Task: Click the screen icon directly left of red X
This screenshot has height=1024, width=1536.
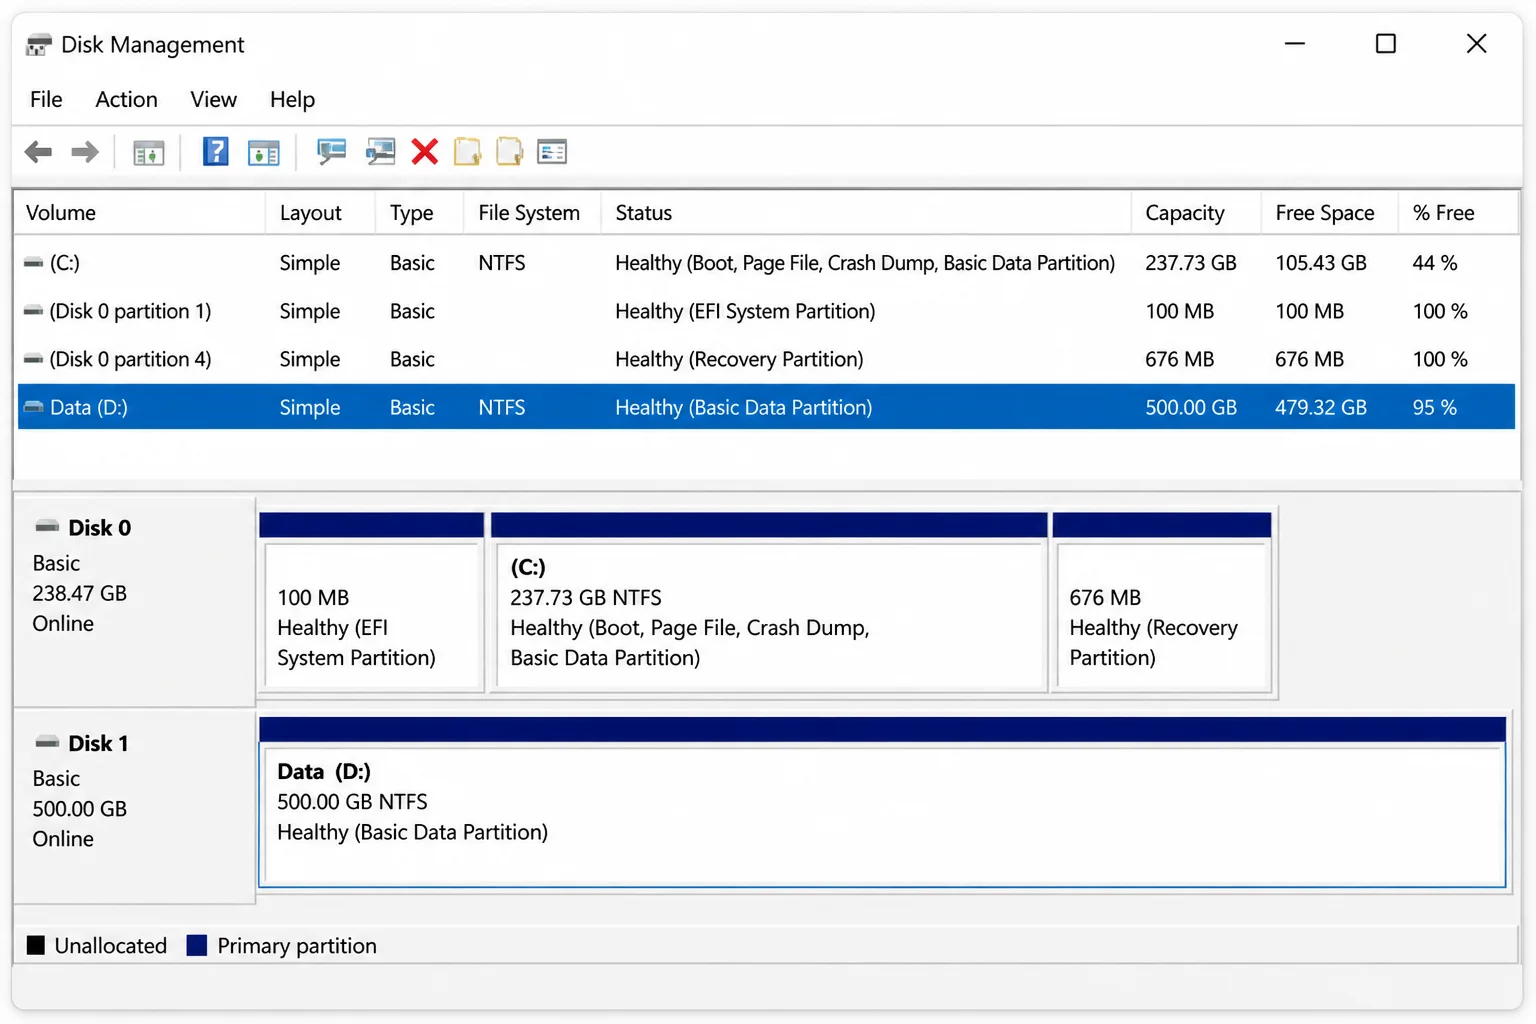Action: (380, 152)
